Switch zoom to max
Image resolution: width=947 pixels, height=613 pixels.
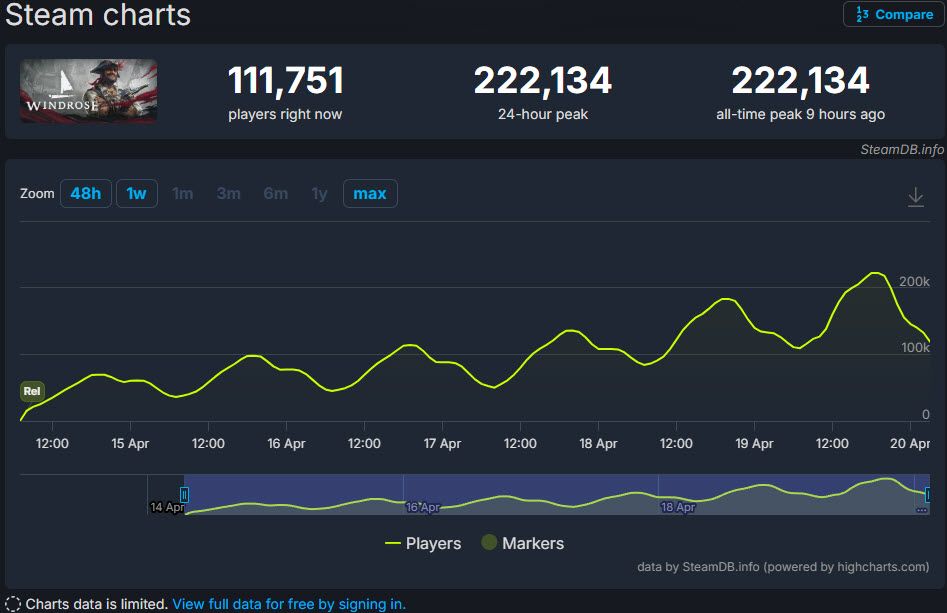tap(369, 193)
